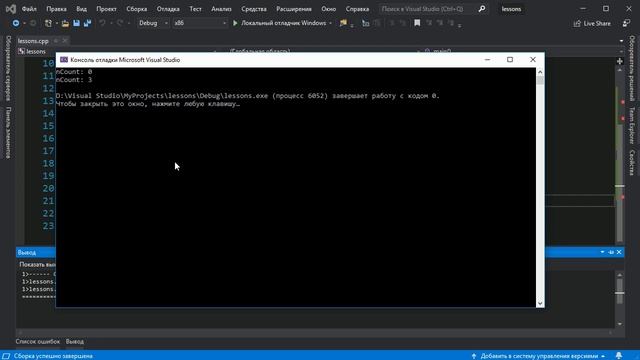Open the Вывод panel window options dropdown

602,252
